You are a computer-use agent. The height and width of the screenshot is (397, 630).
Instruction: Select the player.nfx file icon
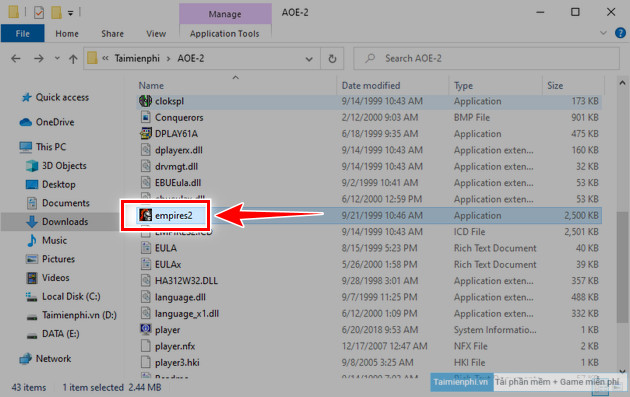coord(145,346)
